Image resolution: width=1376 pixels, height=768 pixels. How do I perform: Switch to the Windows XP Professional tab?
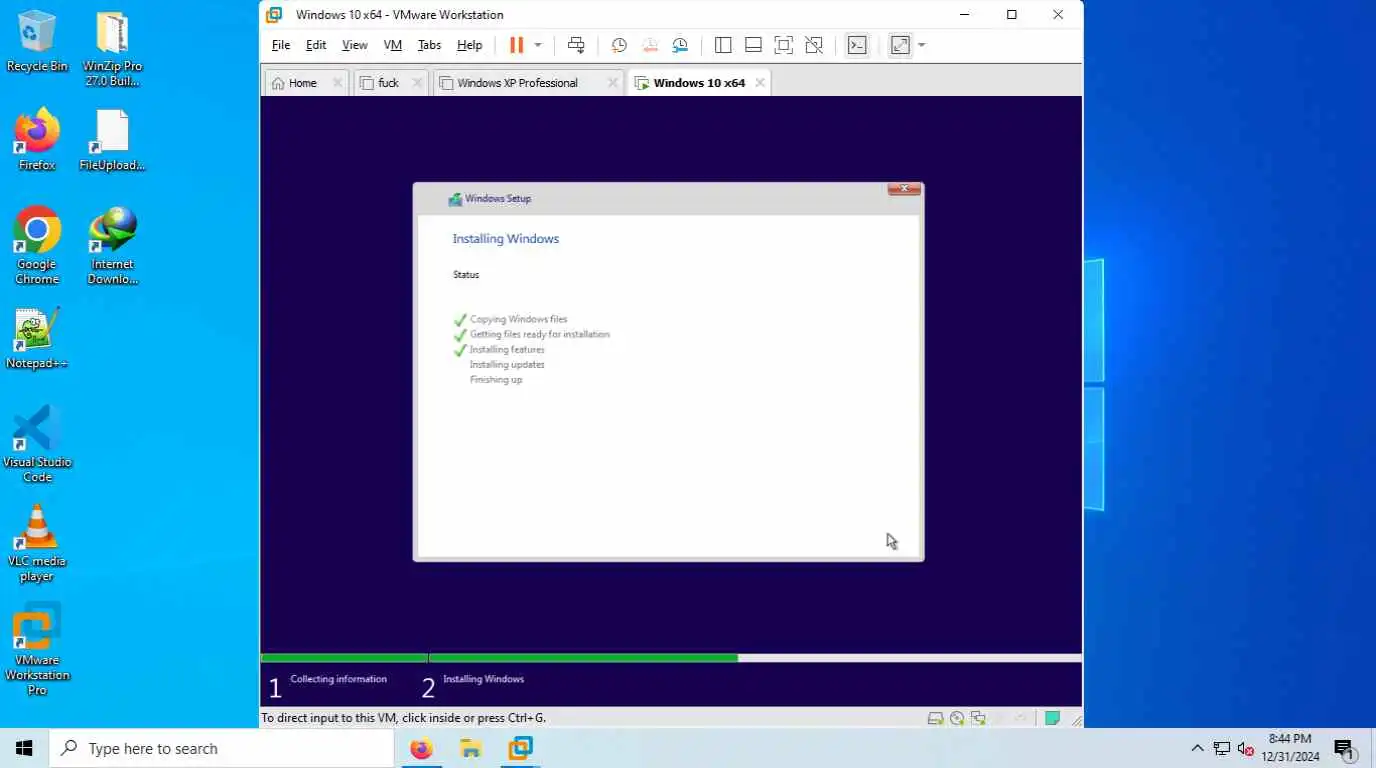pos(518,83)
